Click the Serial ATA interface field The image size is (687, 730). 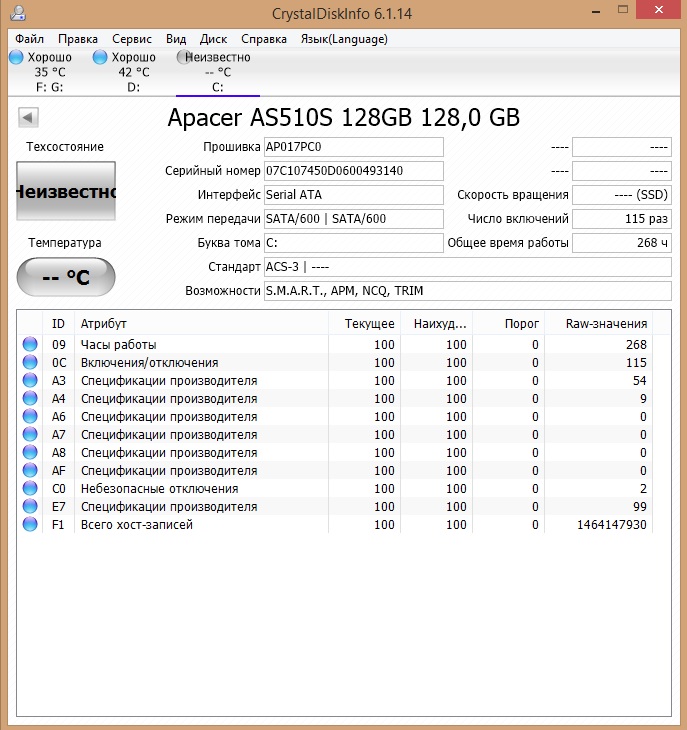(354, 195)
